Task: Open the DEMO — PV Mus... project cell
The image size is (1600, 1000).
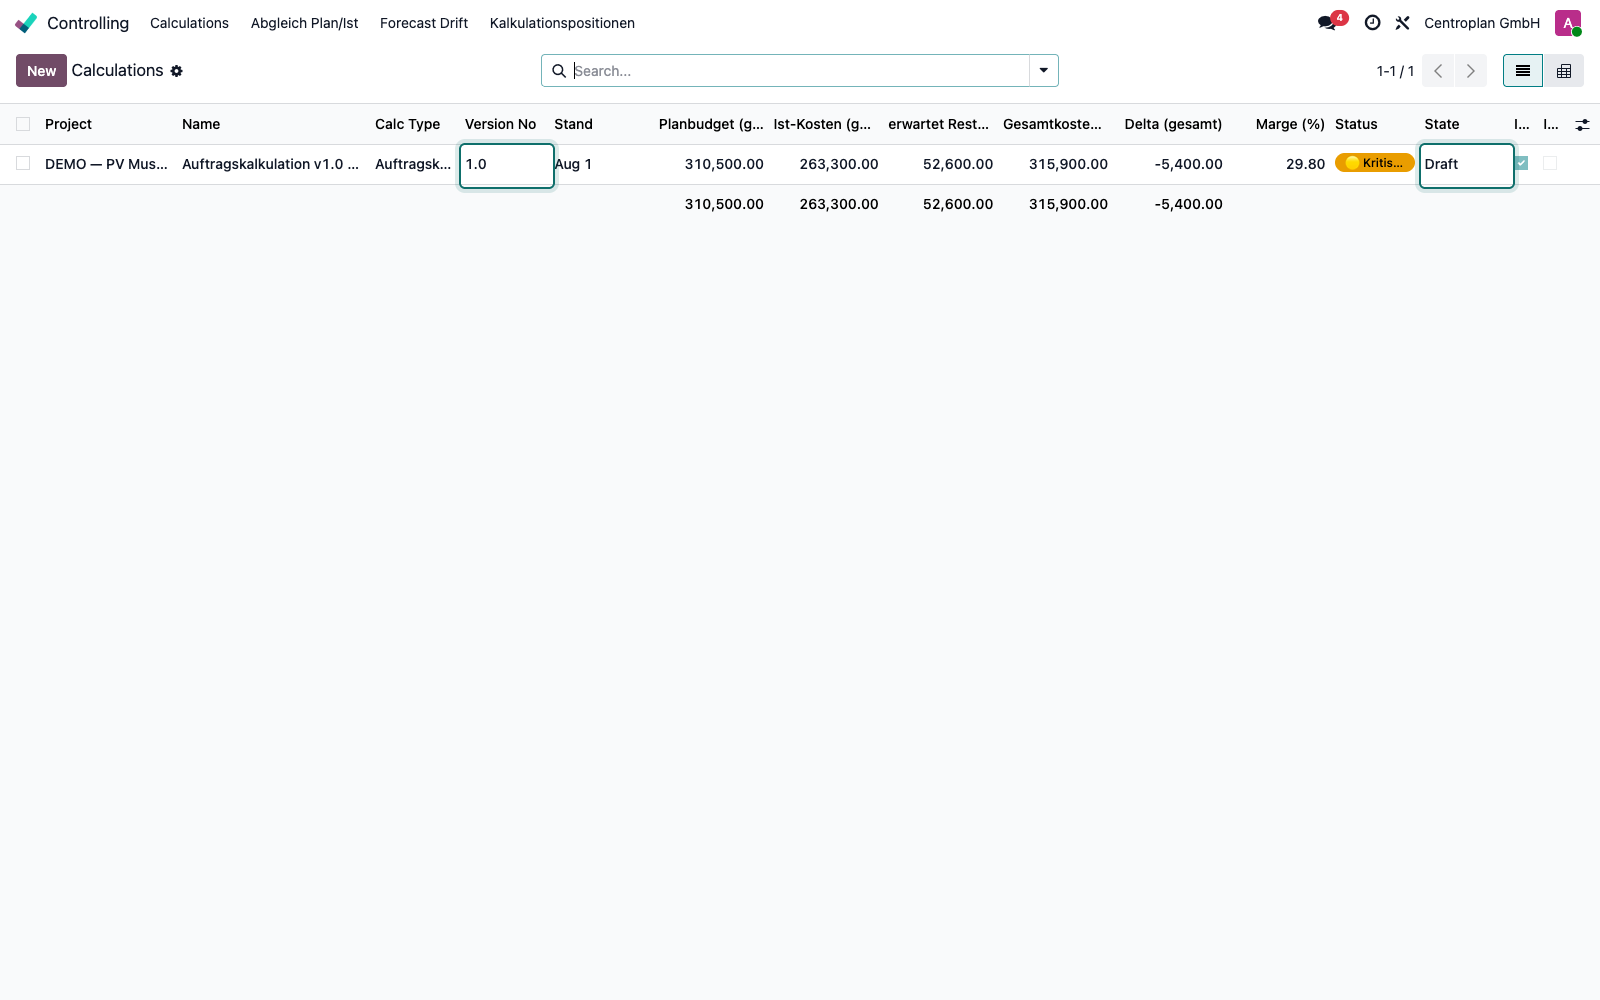Action: pyautogui.click(x=108, y=164)
